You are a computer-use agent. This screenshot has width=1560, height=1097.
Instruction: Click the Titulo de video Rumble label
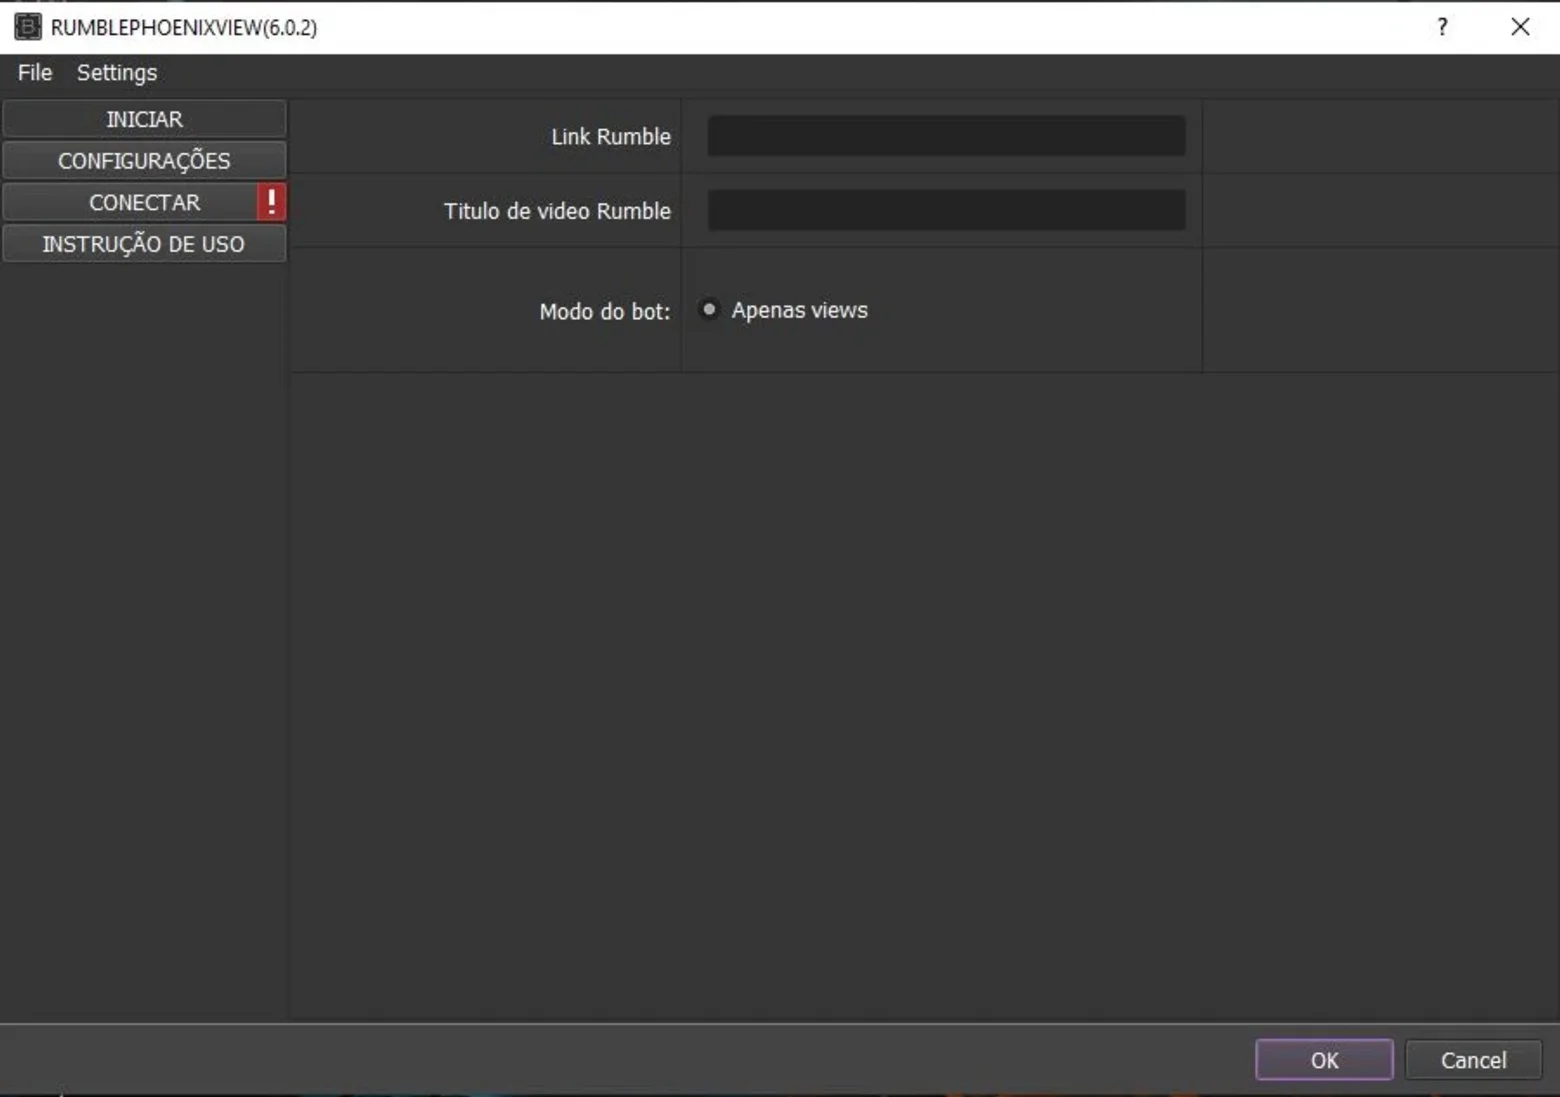[x=557, y=211]
